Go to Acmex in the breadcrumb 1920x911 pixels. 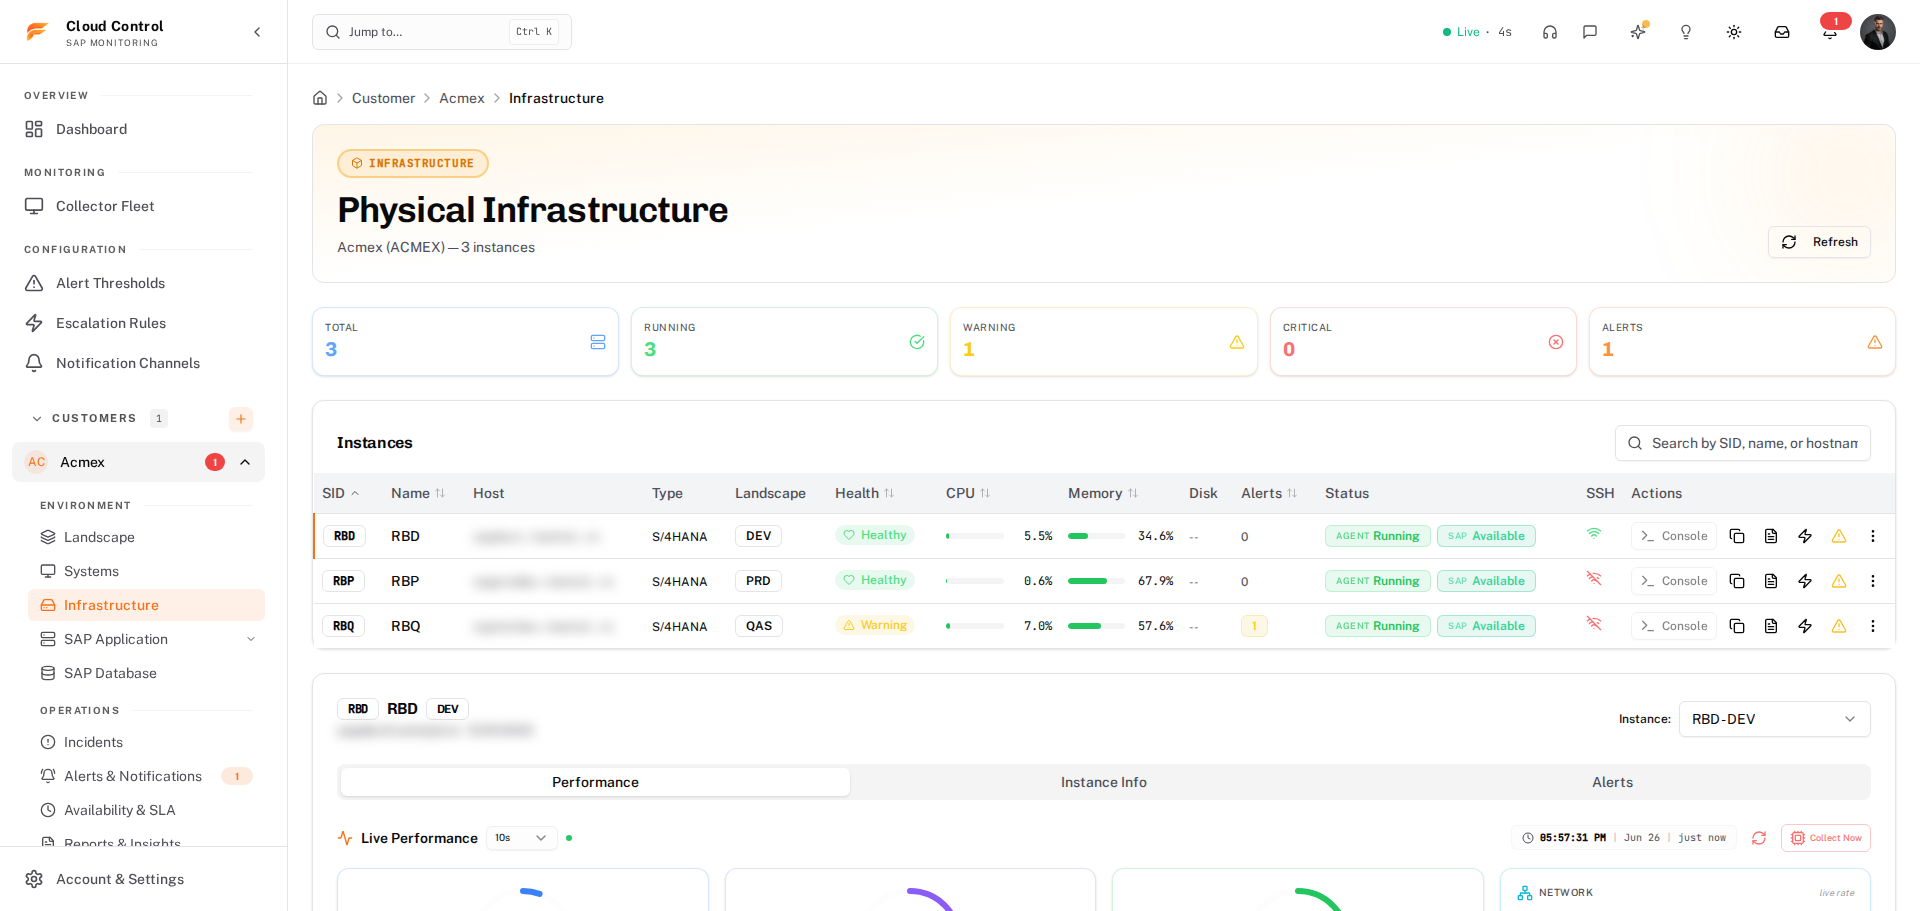(462, 98)
